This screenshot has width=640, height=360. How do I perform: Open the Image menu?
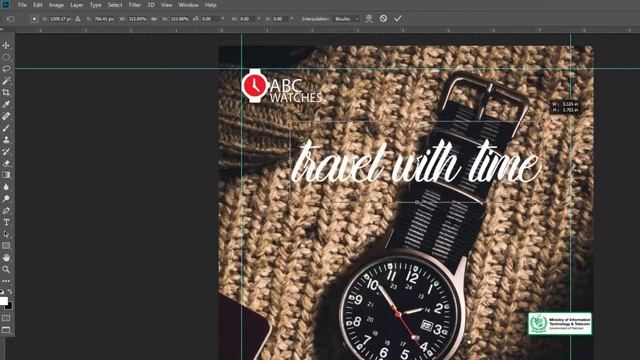(56, 5)
